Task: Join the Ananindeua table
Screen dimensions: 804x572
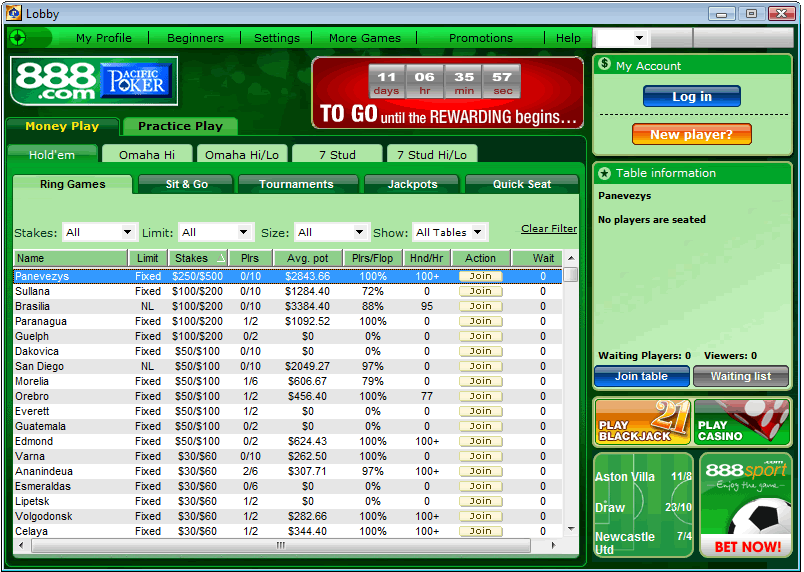Action: pyautogui.click(x=480, y=471)
